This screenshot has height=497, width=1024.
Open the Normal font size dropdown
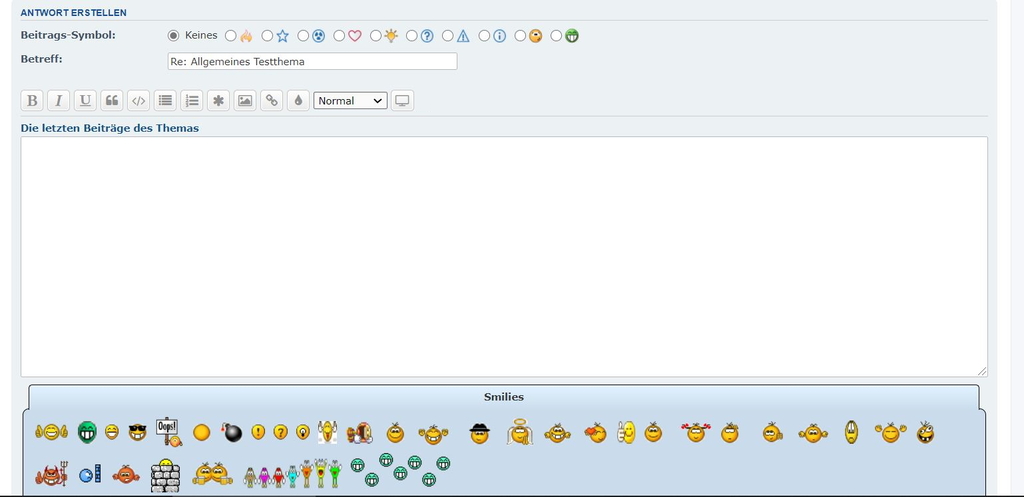click(350, 101)
